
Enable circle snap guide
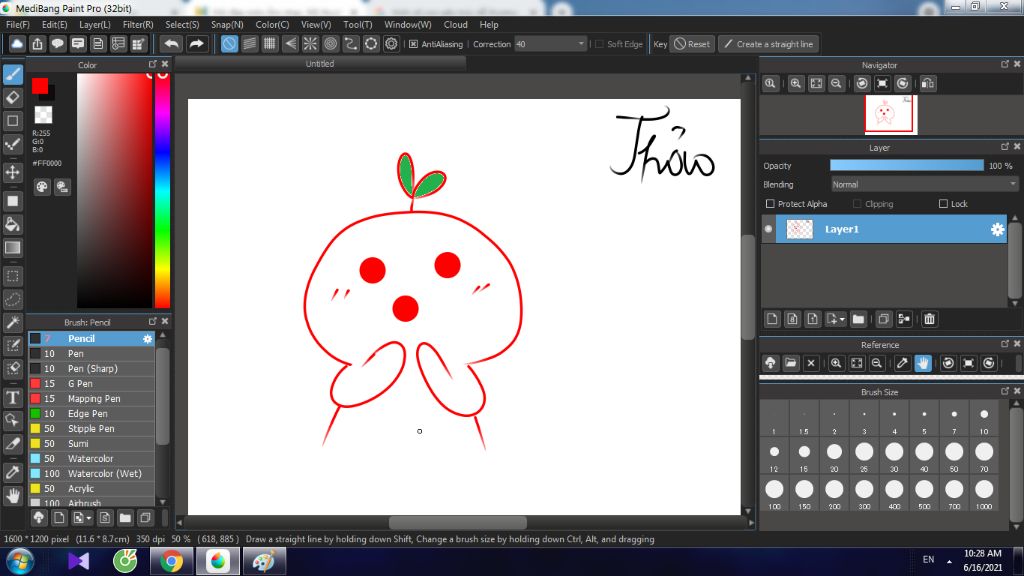(330, 44)
